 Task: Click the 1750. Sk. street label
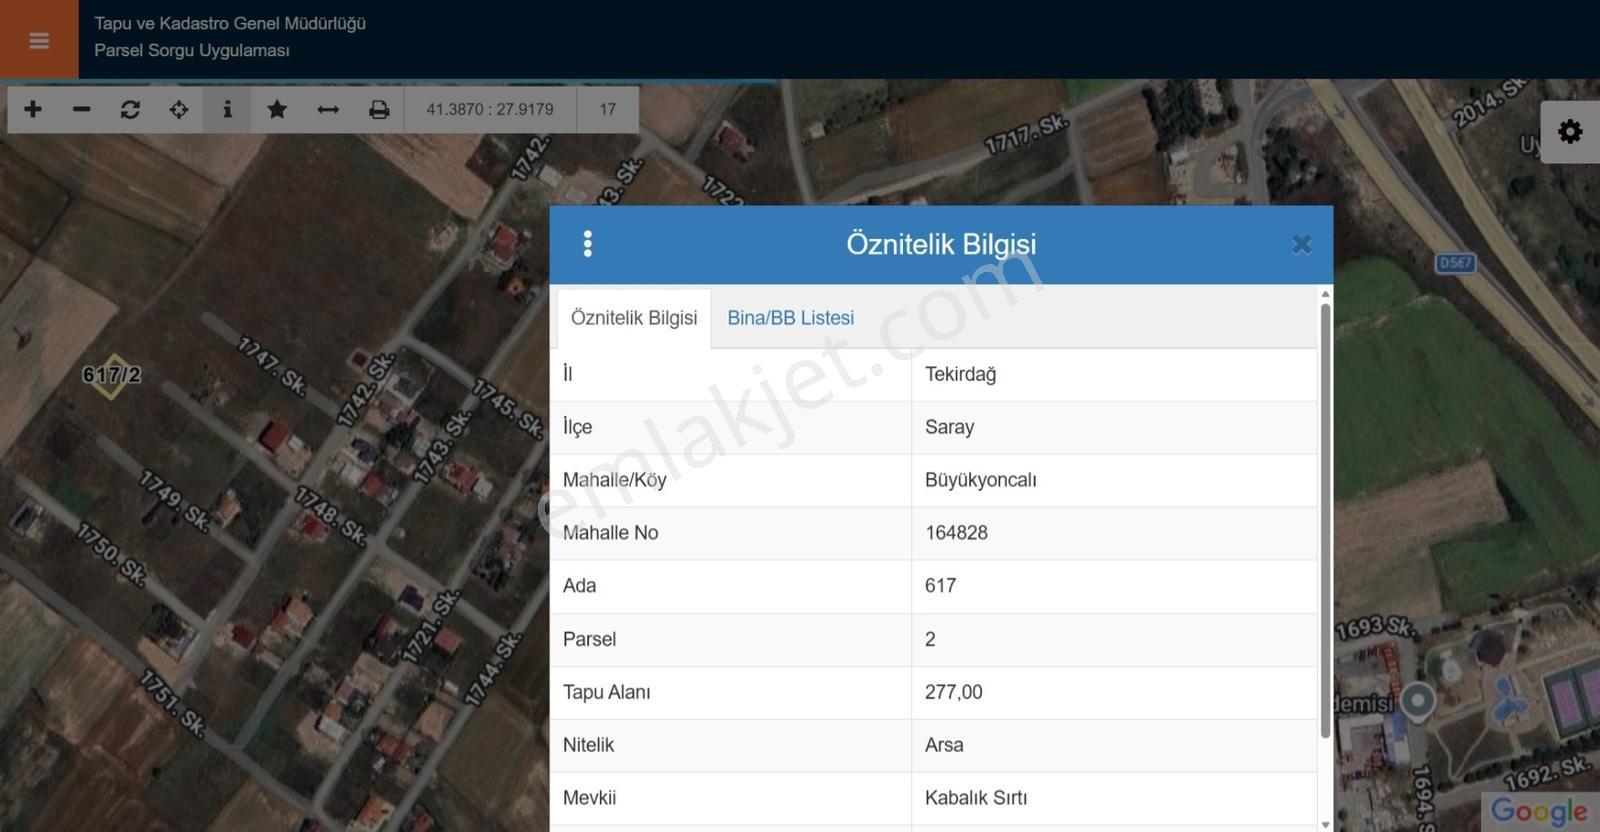pyautogui.click(x=111, y=553)
